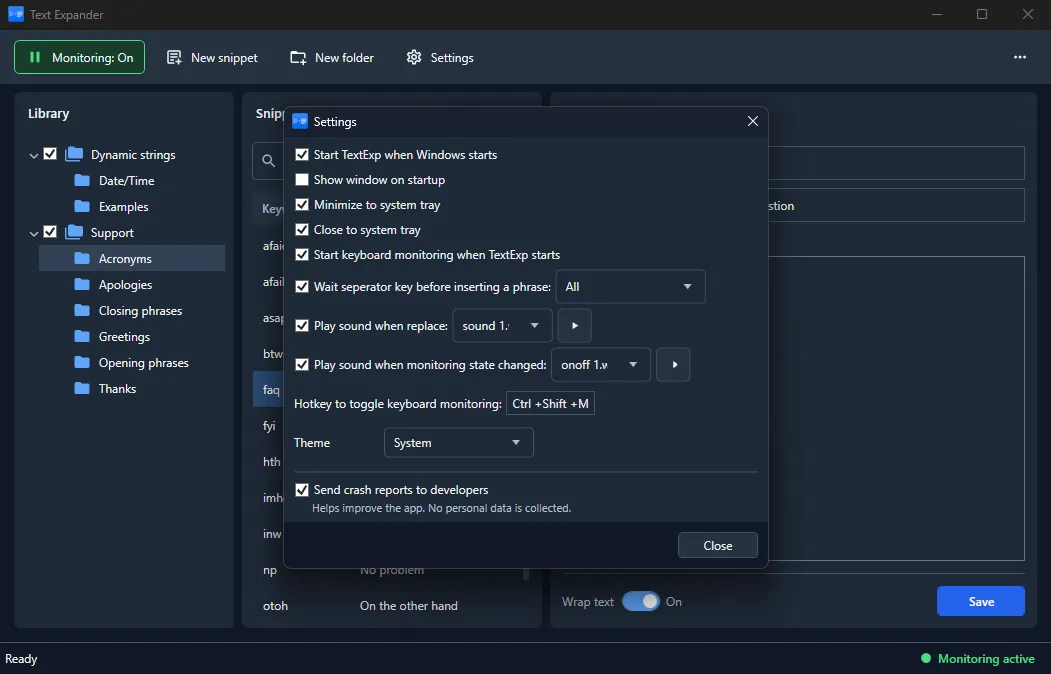Click the Close button in Settings
The image size is (1051, 674).
click(718, 545)
